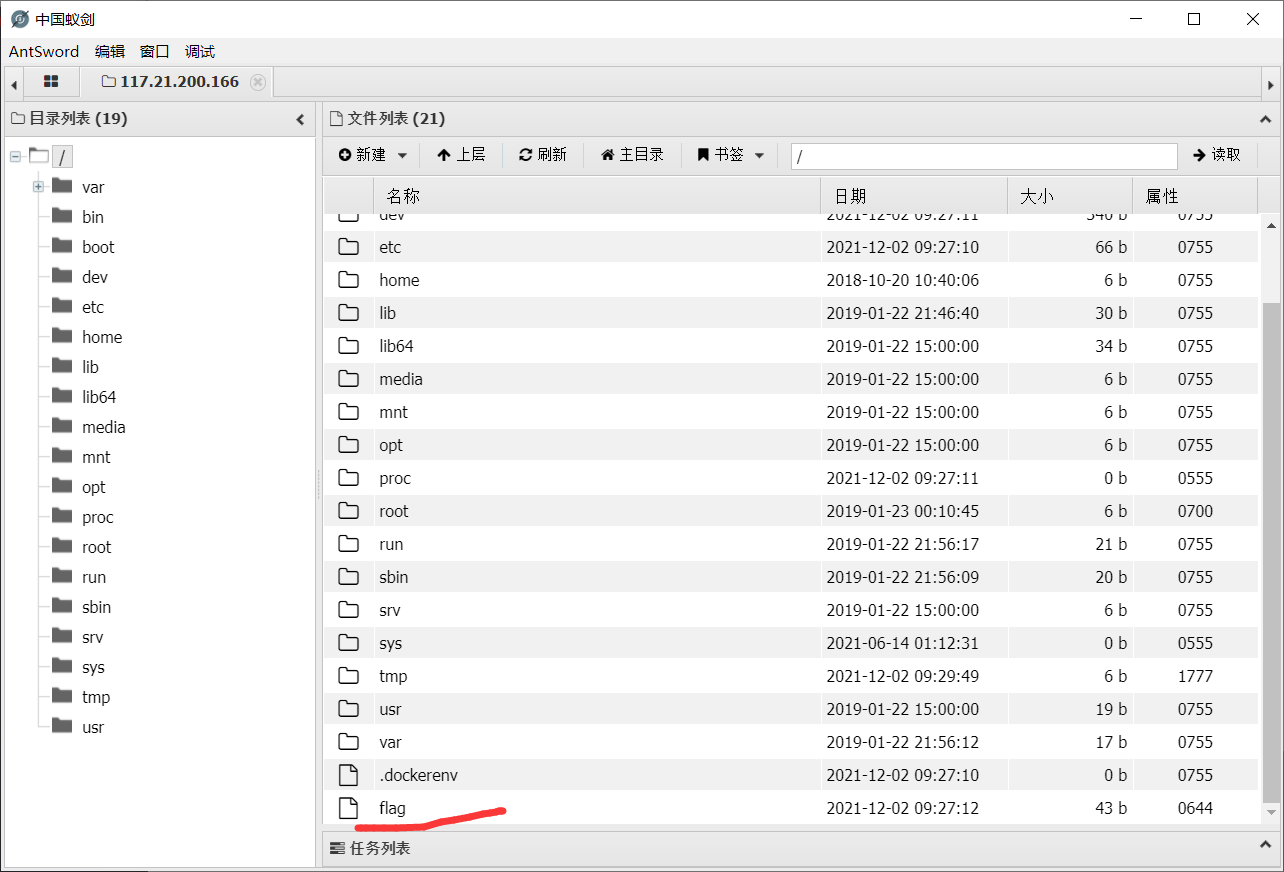The image size is (1284, 872).
Task: Click the file icon of the flag row
Action: (x=348, y=808)
